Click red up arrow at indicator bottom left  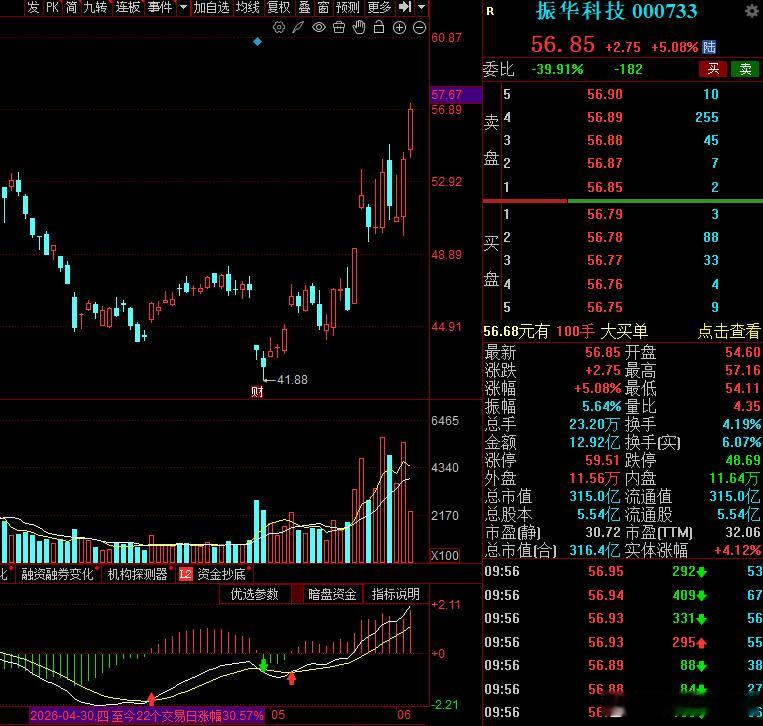point(151,699)
